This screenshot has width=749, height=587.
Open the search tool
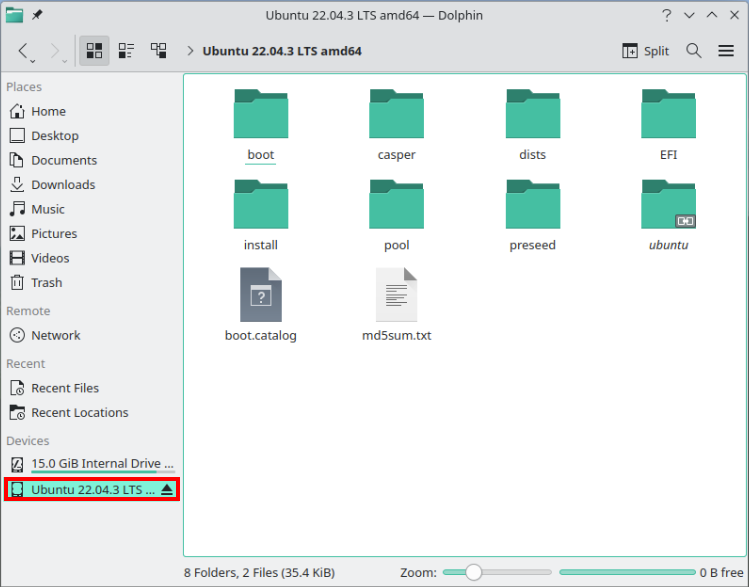tap(694, 51)
